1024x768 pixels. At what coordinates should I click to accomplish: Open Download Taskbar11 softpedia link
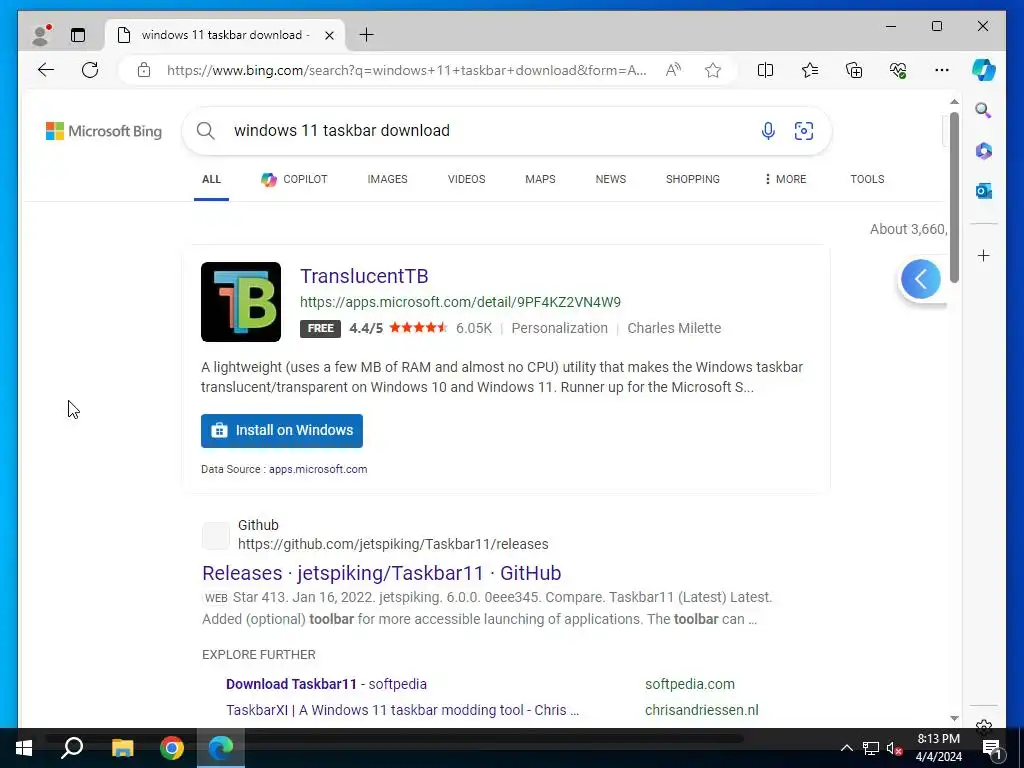pyautogui.click(x=327, y=684)
